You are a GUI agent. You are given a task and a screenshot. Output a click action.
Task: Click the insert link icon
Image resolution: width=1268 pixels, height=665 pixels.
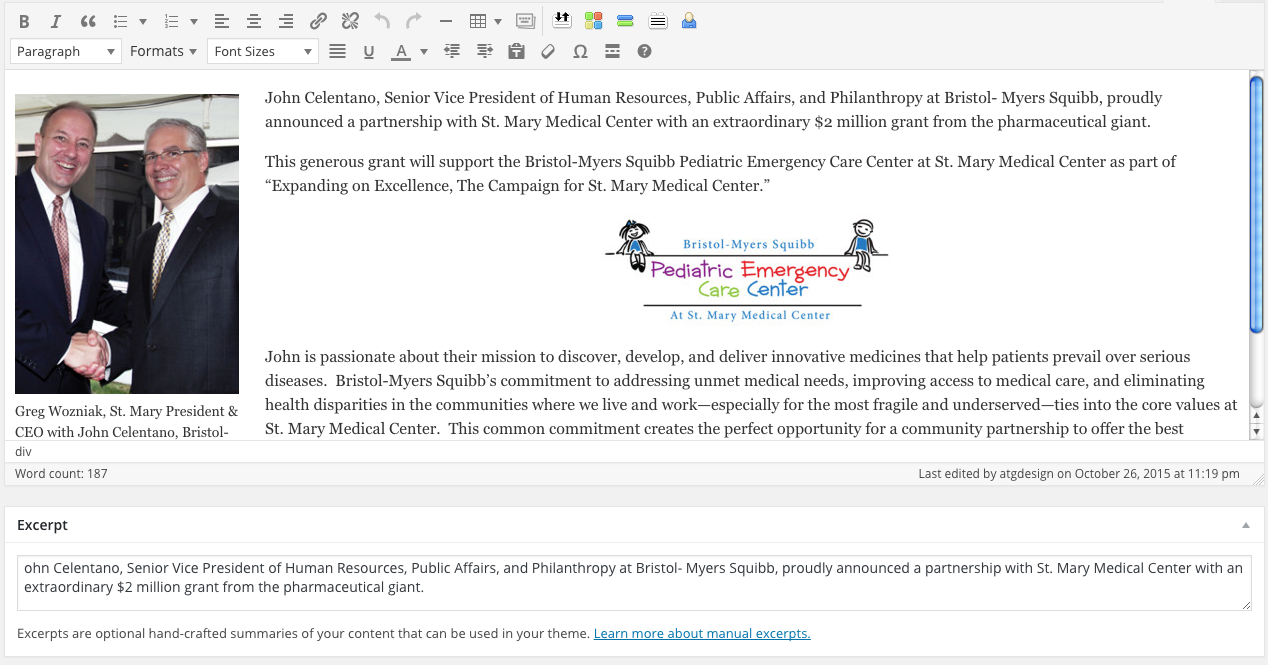pyautogui.click(x=318, y=21)
